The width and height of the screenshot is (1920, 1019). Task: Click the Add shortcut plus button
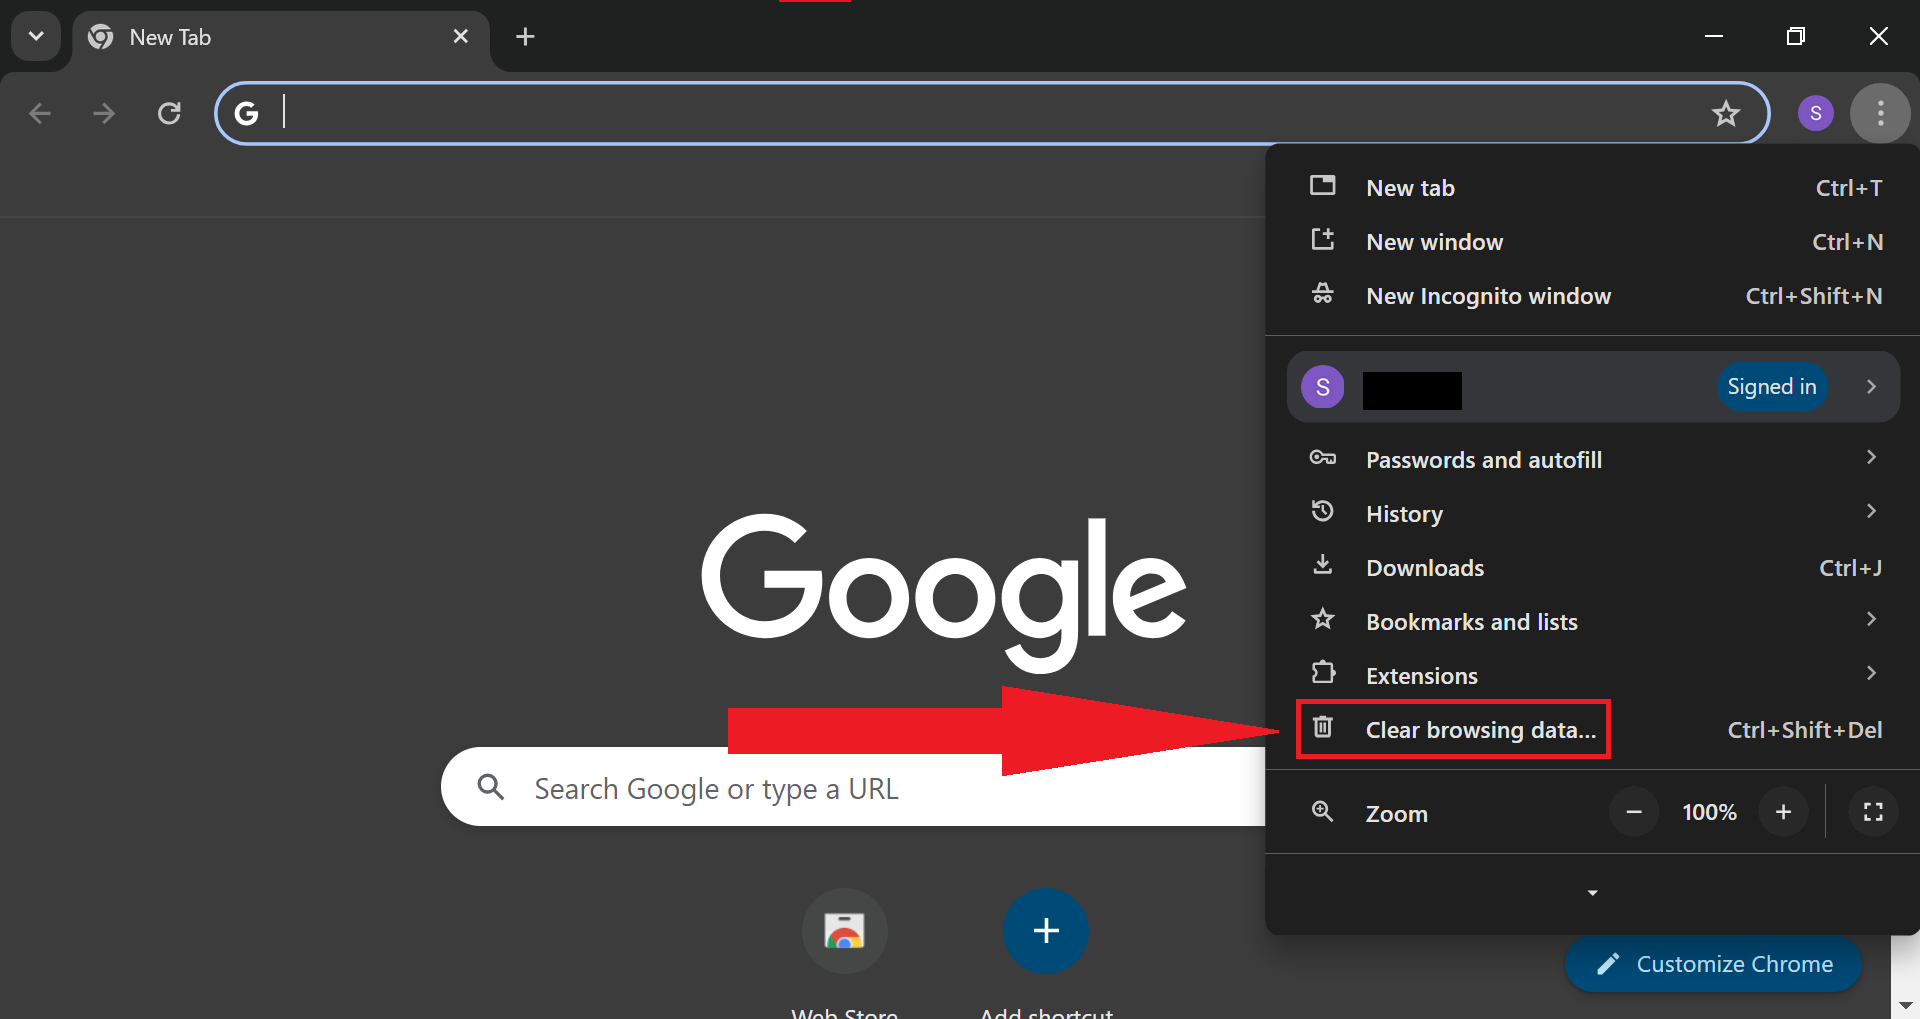tap(1046, 931)
